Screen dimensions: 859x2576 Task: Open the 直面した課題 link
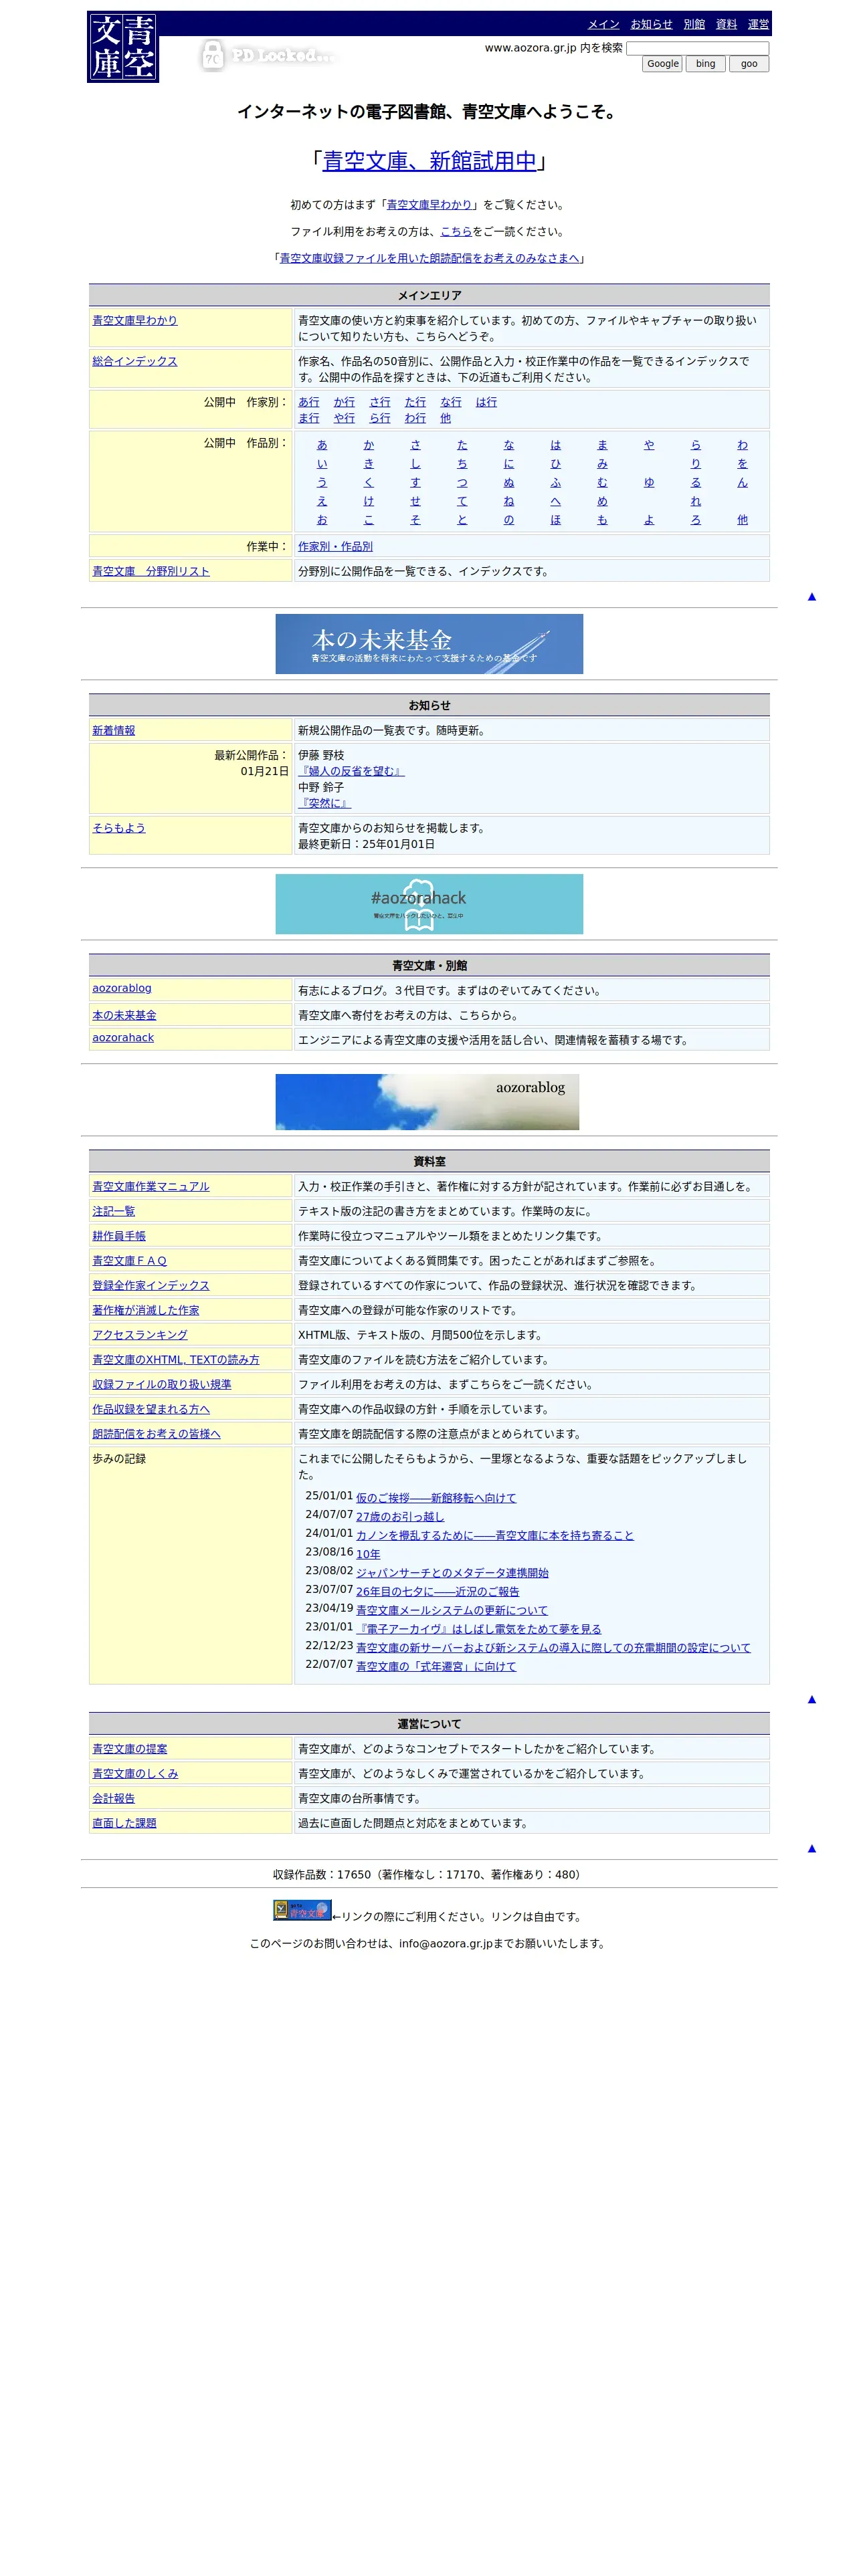pos(124,1823)
